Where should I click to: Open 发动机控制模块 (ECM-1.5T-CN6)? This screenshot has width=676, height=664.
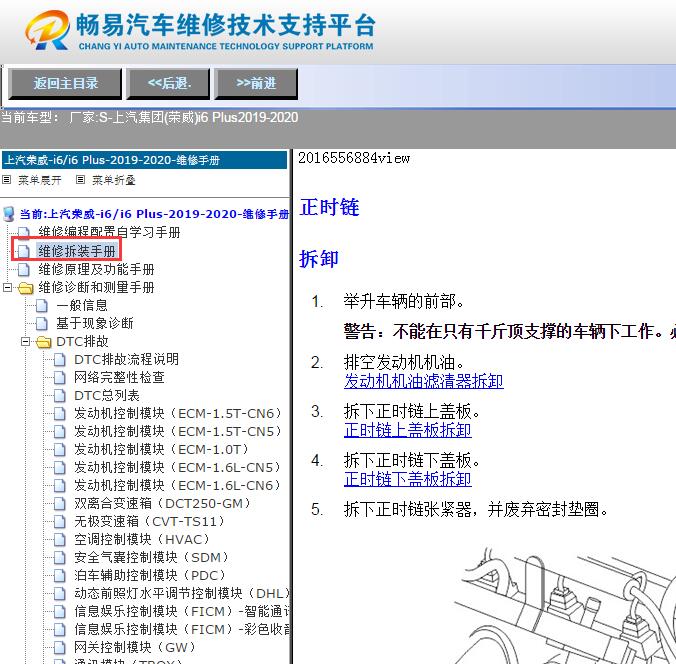coord(178,413)
